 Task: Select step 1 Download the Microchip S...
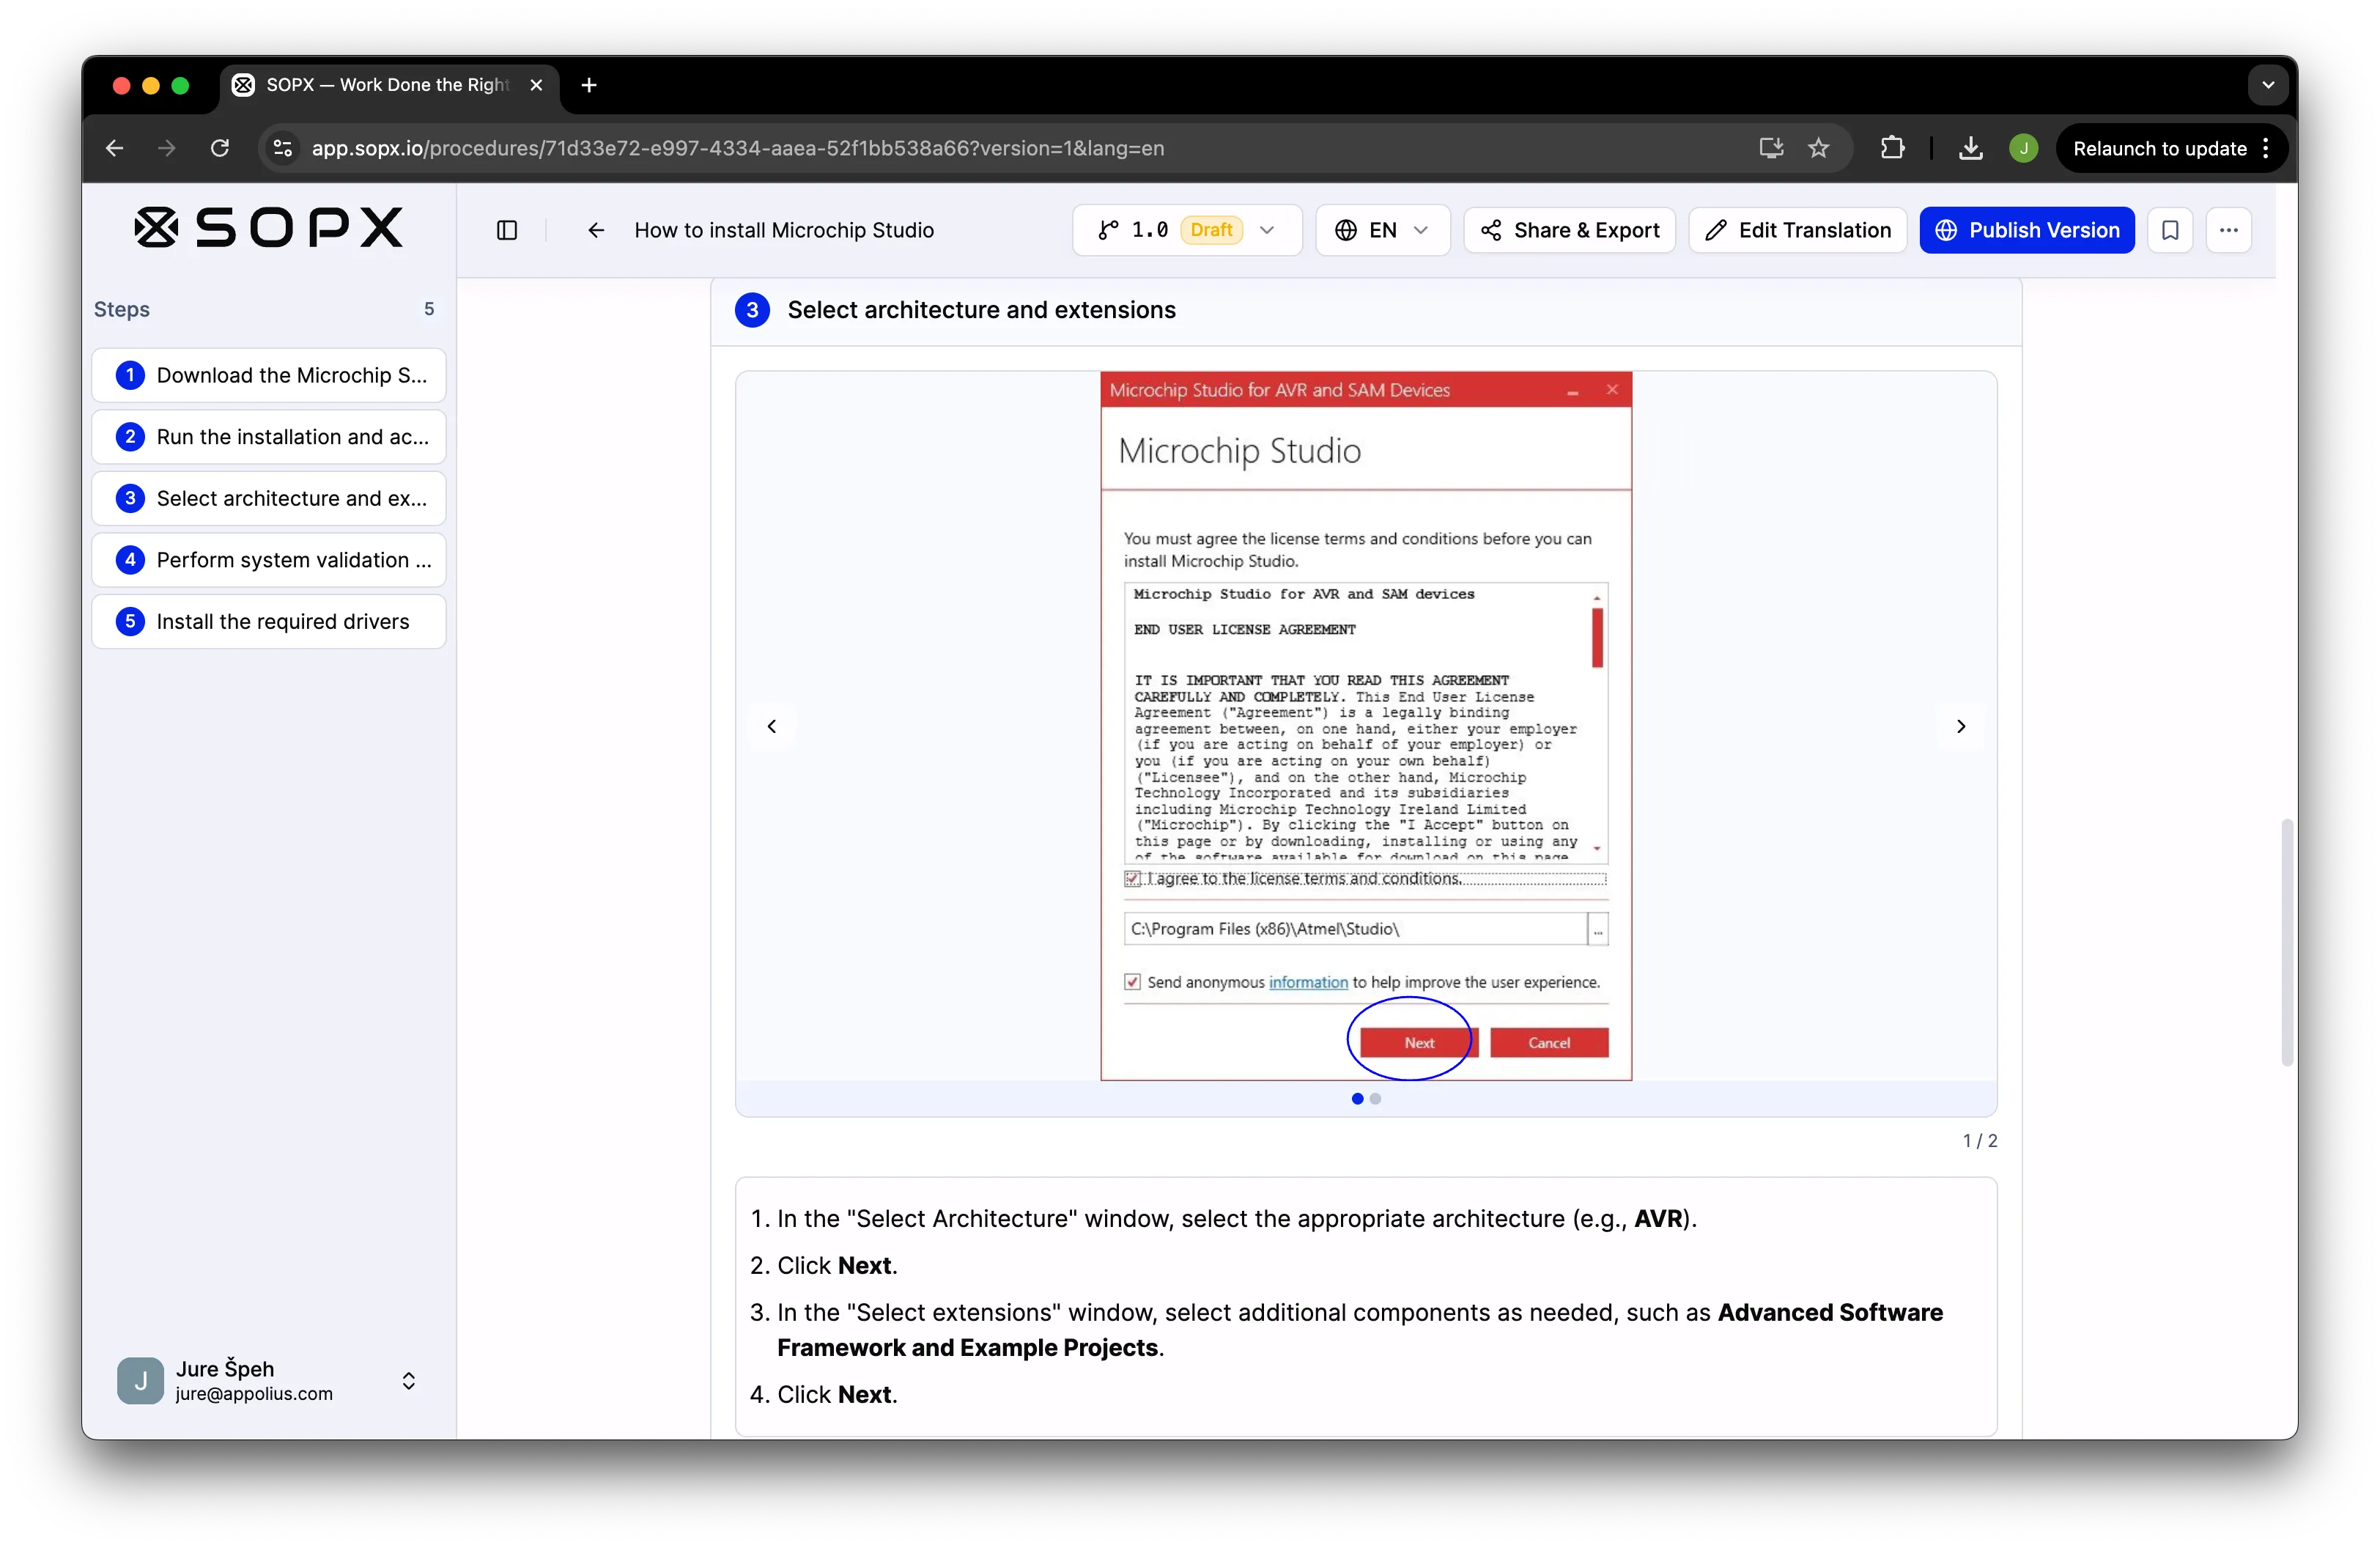point(269,375)
